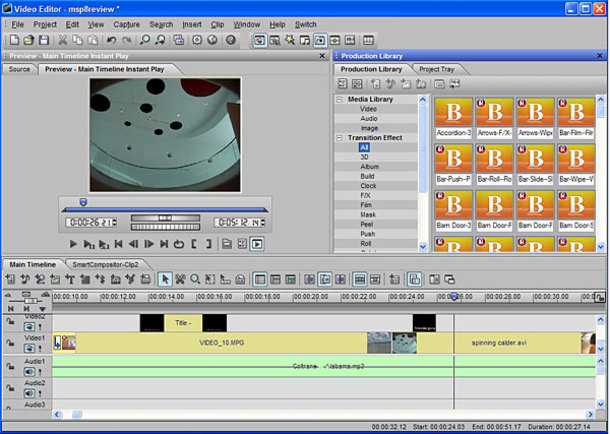This screenshot has height=434, width=610.
Task: Select the Accordion-3 transition thumbnail
Action: click(x=454, y=117)
